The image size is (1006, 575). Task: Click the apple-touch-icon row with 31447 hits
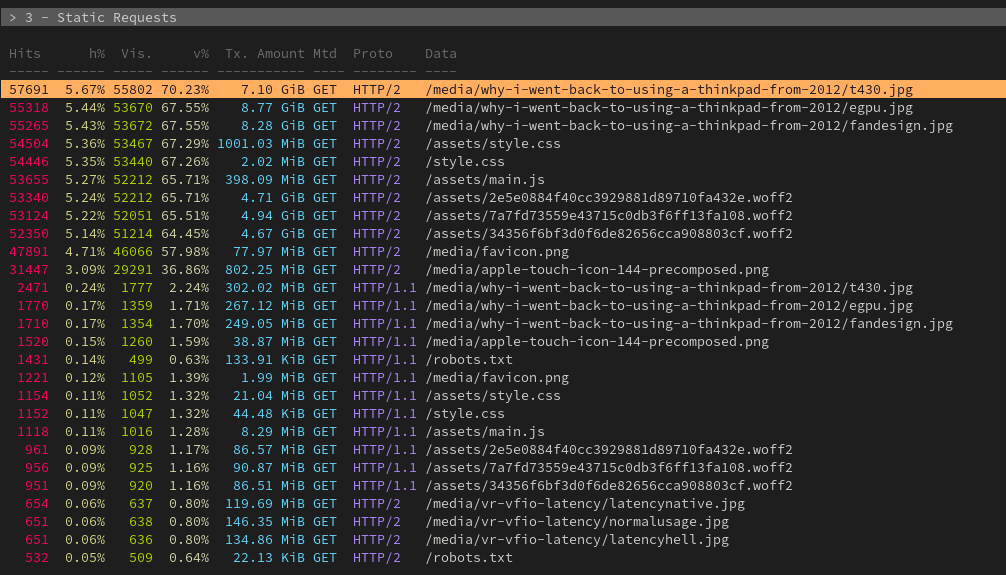596,270
